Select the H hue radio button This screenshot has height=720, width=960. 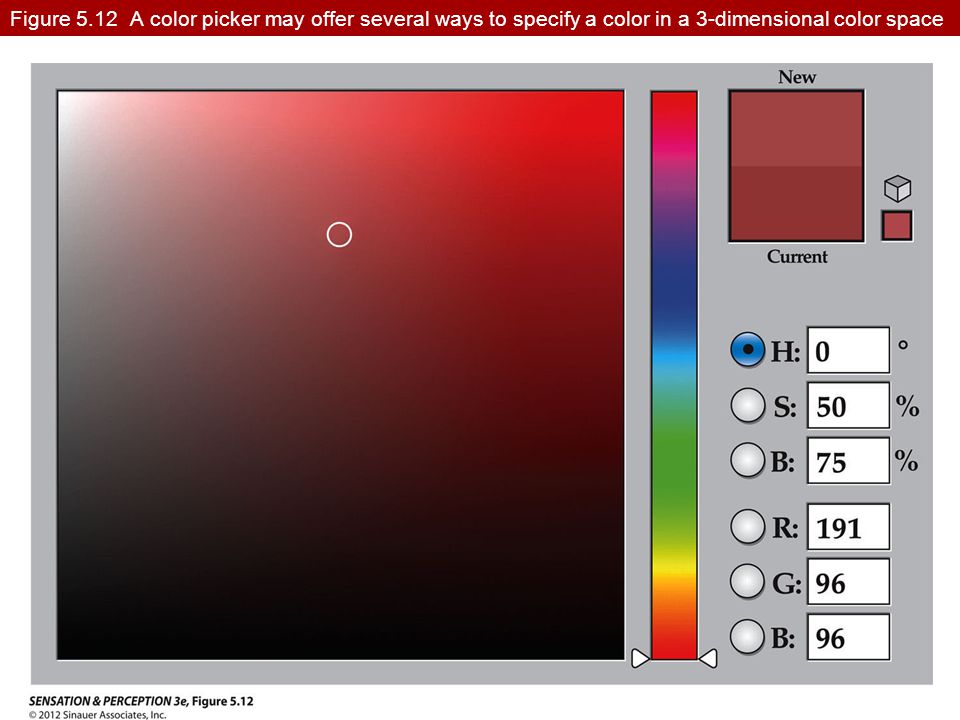tap(748, 350)
